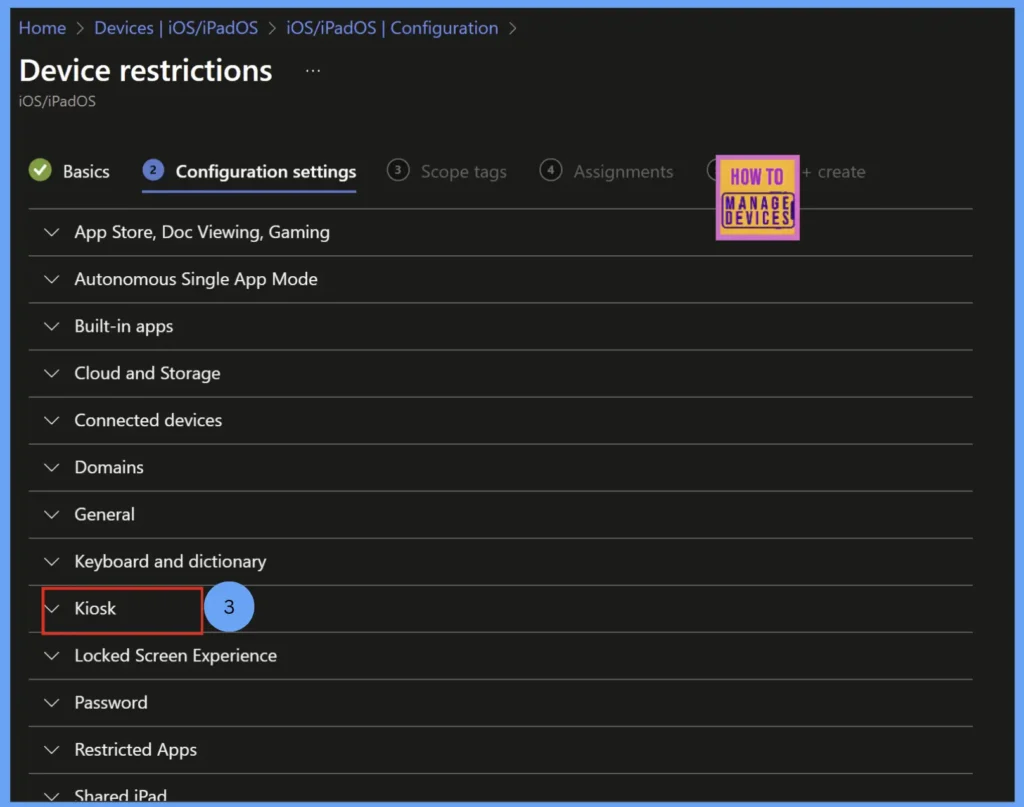Click the App Store, Doc Viewing, Gaming label

coord(202,232)
